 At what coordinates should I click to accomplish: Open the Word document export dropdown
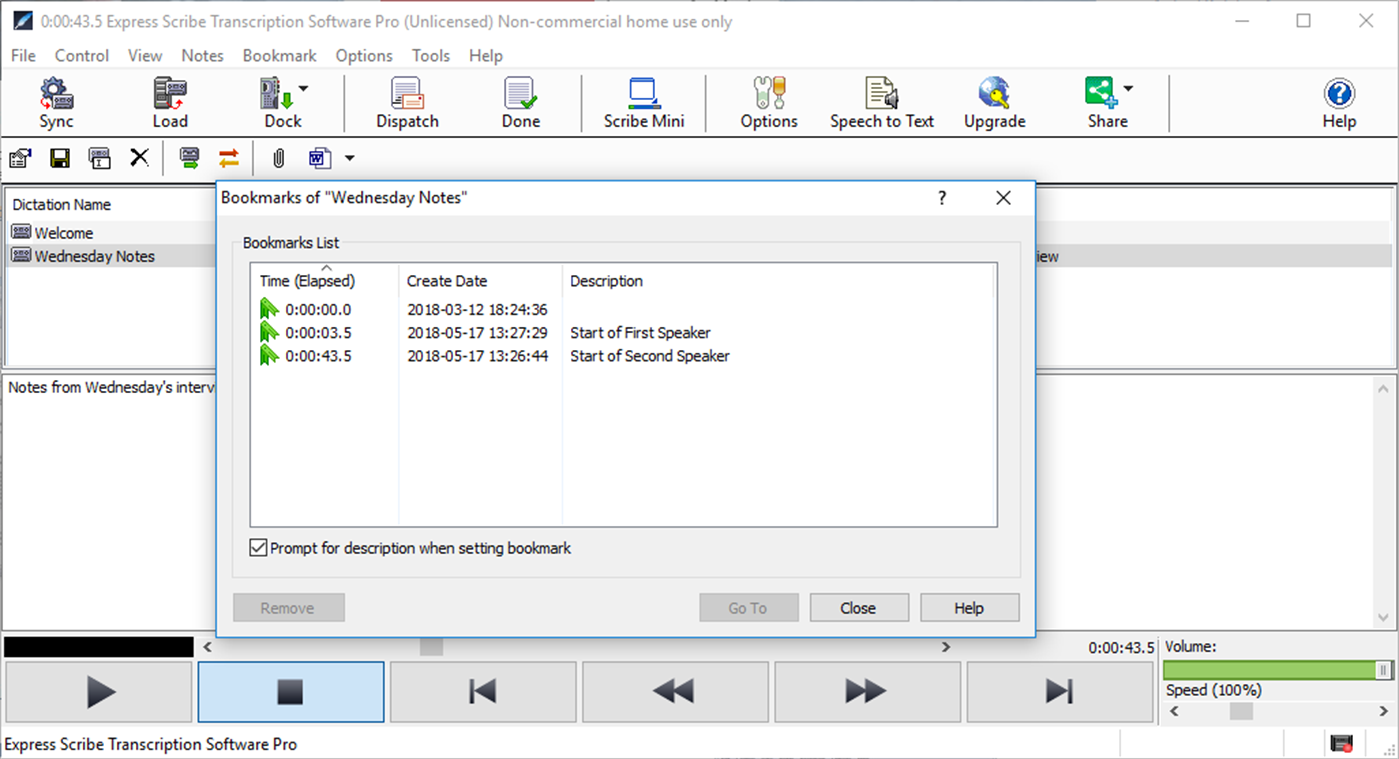pyautogui.click(x=349, y=158)
